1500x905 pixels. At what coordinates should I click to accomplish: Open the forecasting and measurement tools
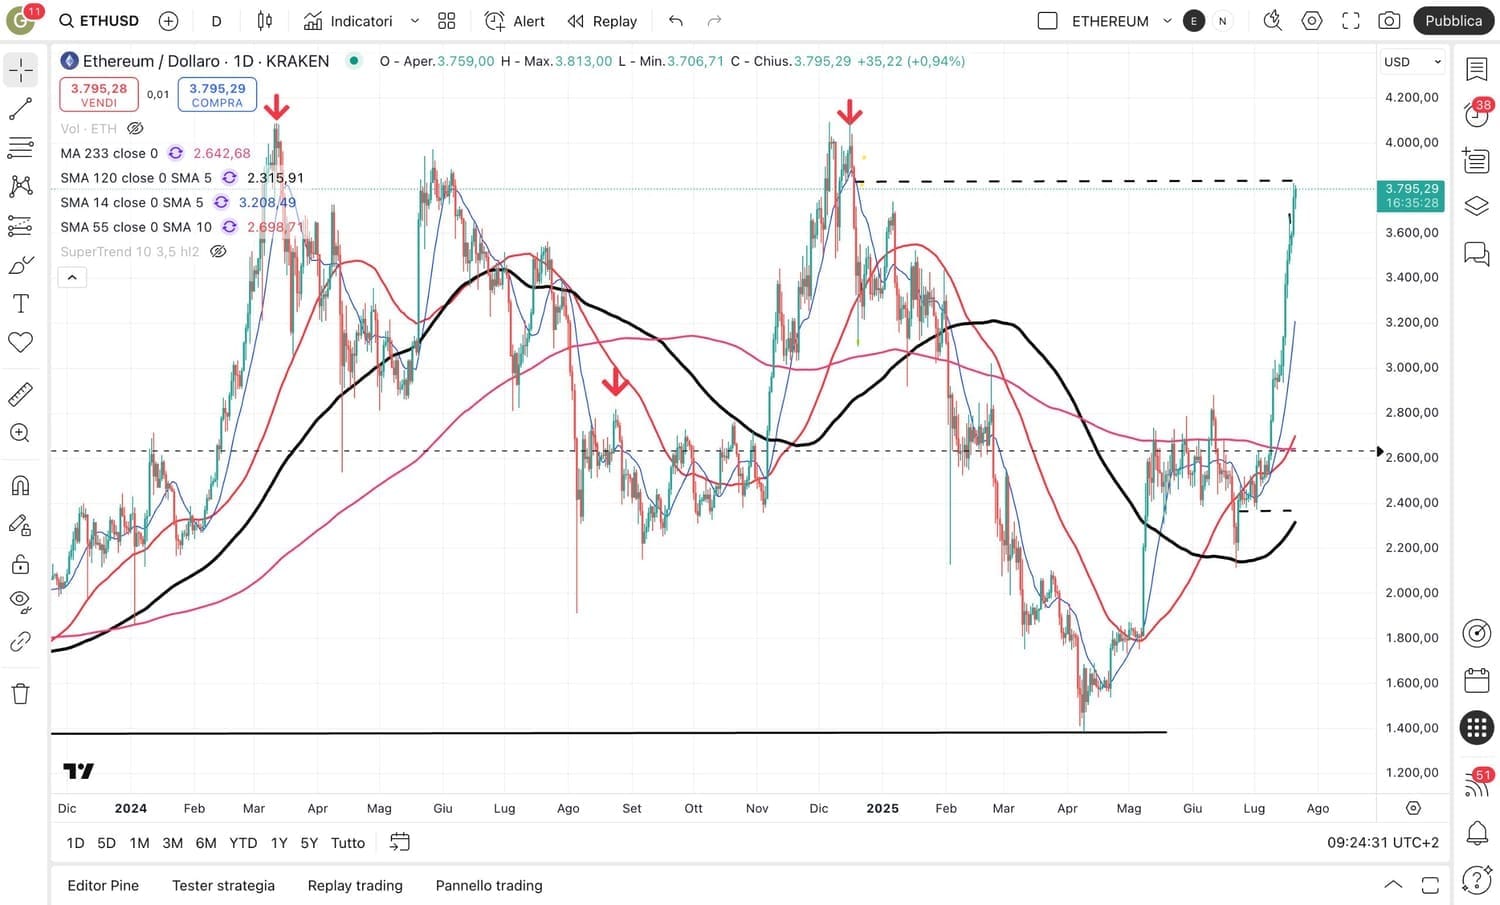21,226
